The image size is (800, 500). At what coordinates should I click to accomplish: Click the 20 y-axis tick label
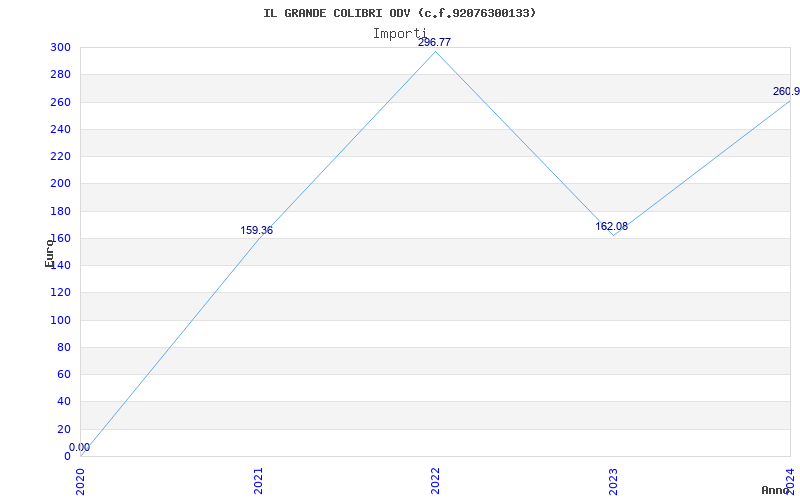click(x=64, y=429)
